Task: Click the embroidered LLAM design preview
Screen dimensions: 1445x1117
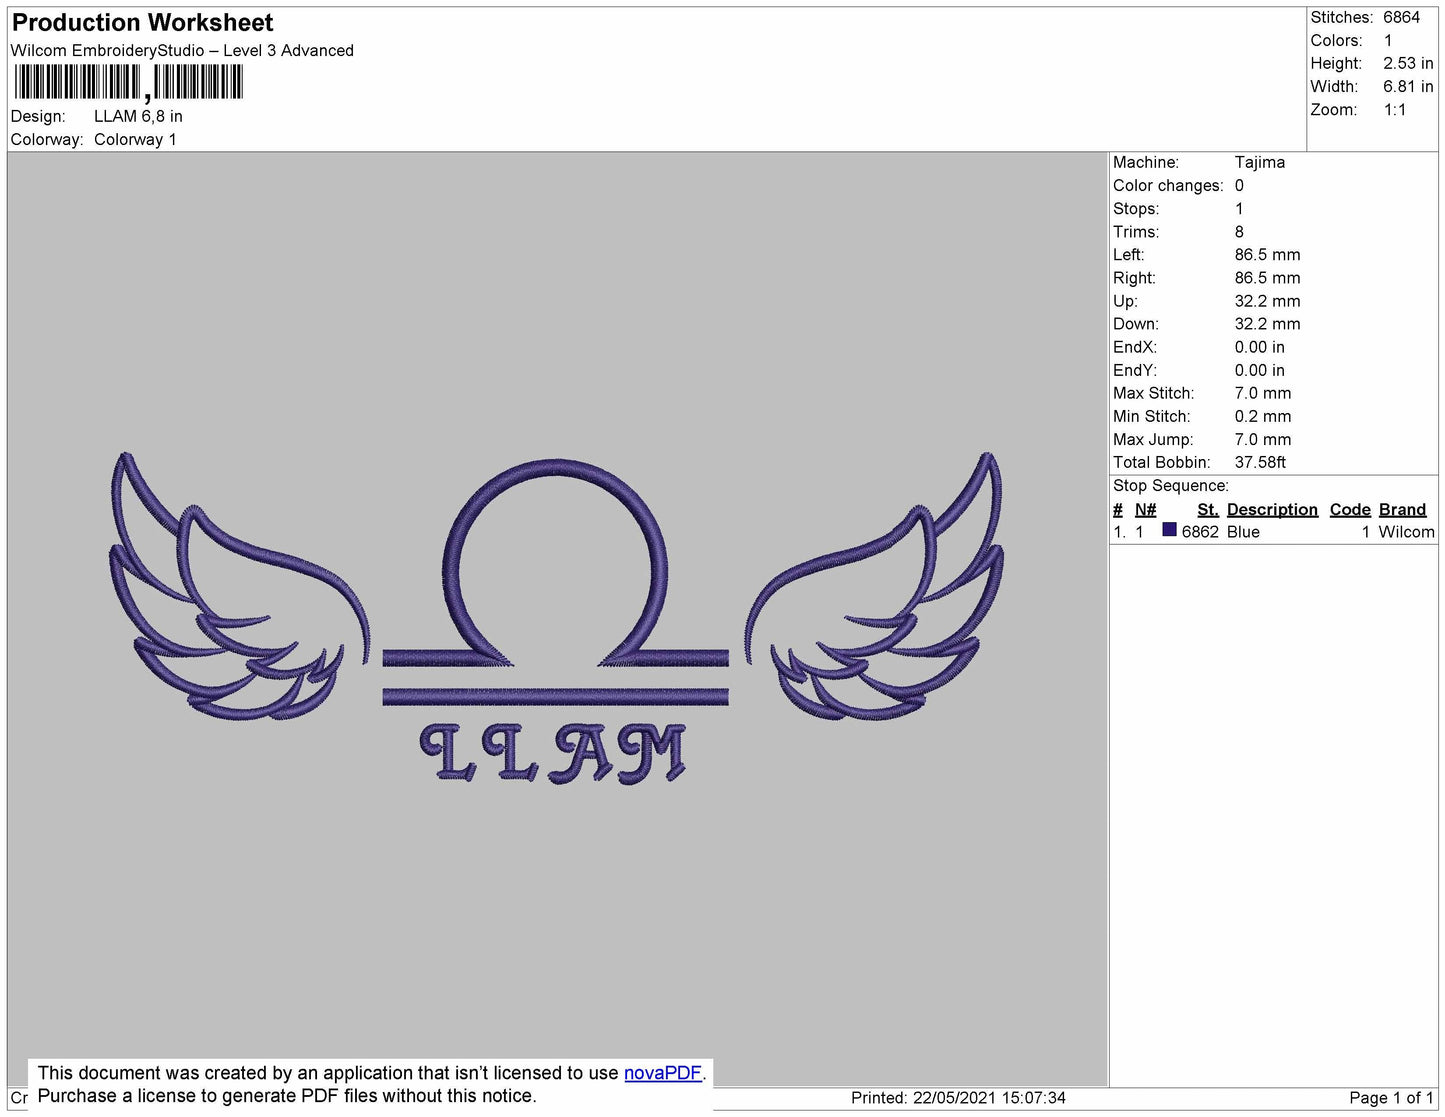Action: pyautogui.click(x=555, y=618)
